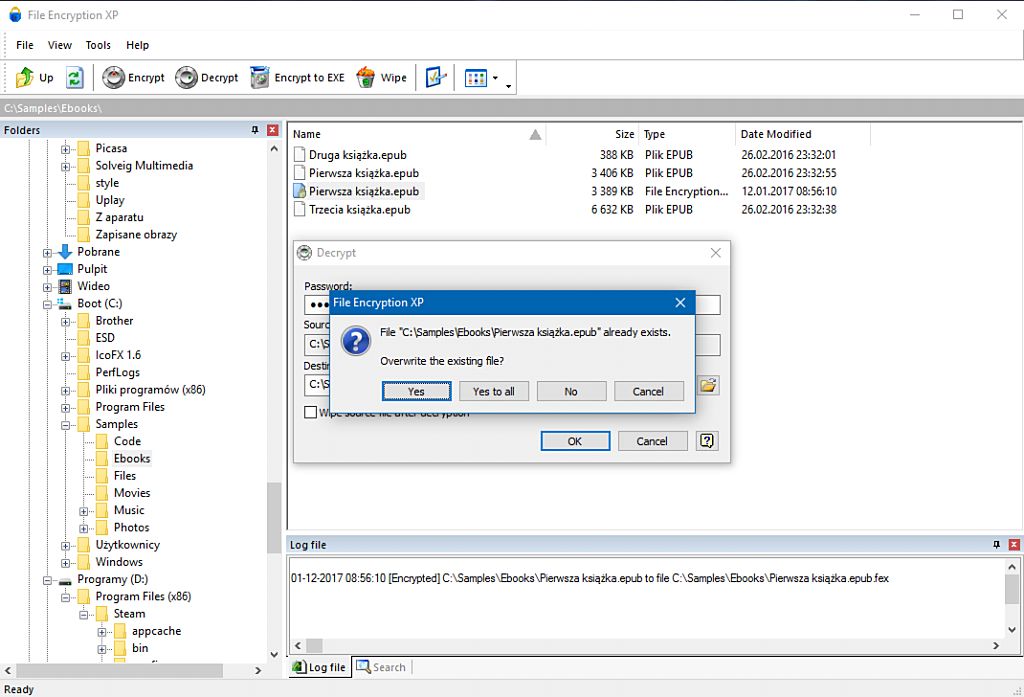The width and height of the screenshot is (1024, 697).
Task: Select the encrypted Pierwsza książka.epub file icon
Action: (x=300, y=191)
